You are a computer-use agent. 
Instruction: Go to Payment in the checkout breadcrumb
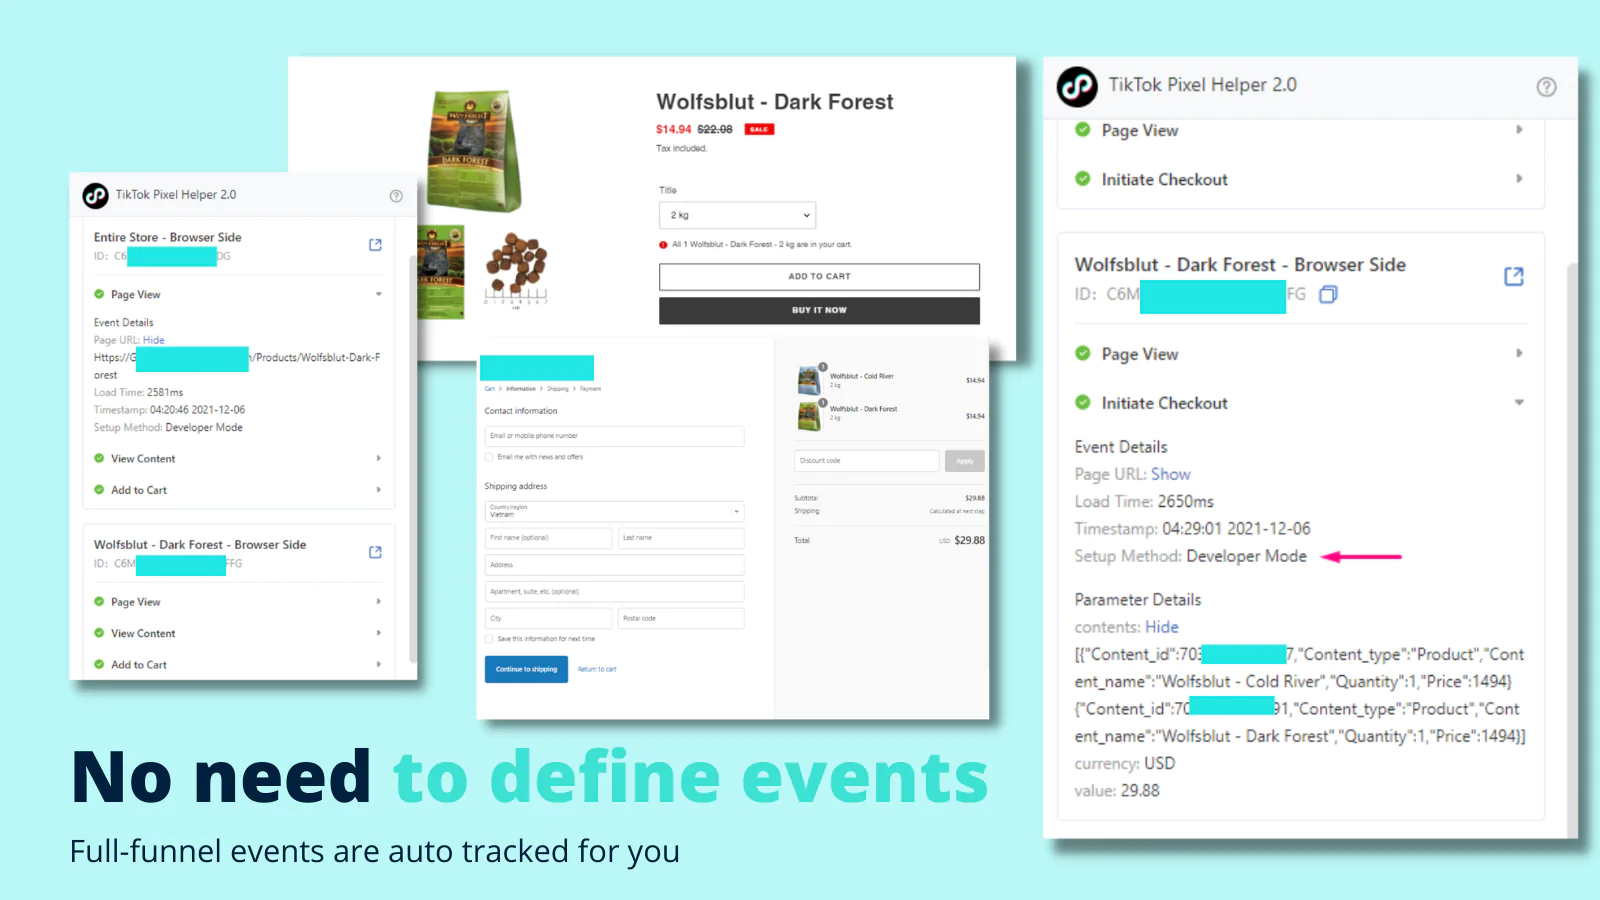(x=591, y=389)
